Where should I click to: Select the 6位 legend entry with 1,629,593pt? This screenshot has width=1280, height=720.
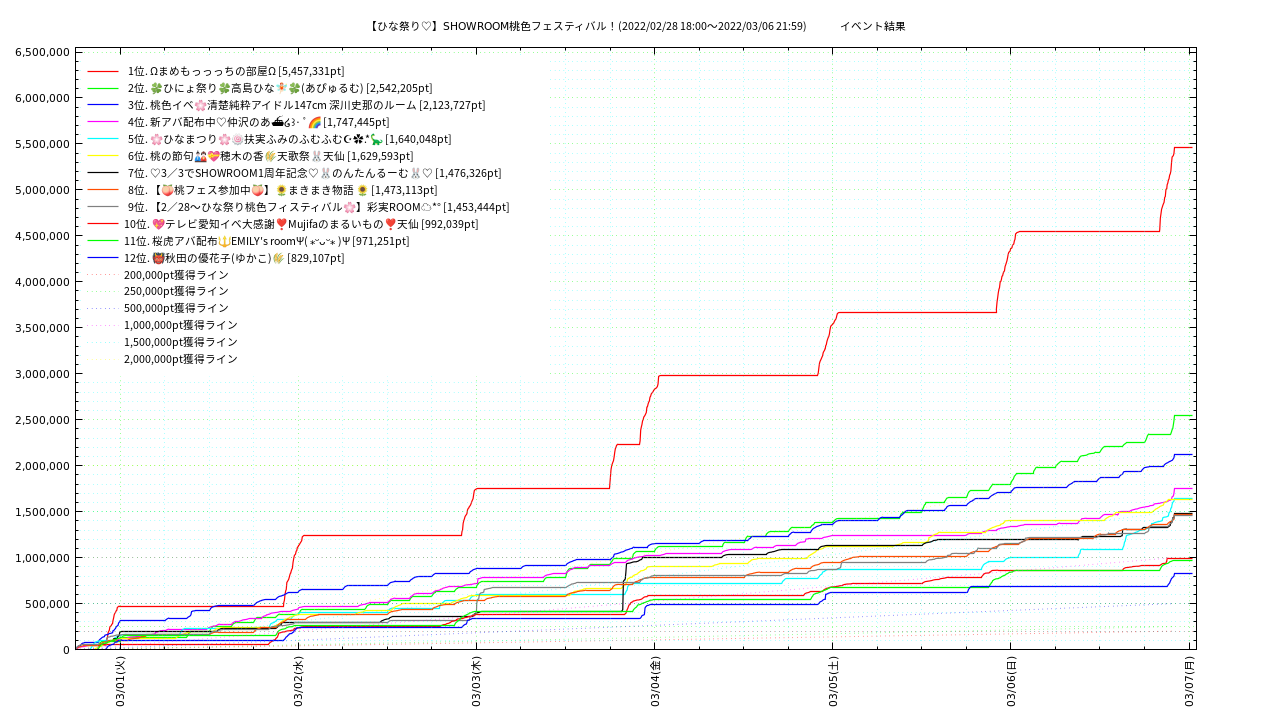coord(270,156)
